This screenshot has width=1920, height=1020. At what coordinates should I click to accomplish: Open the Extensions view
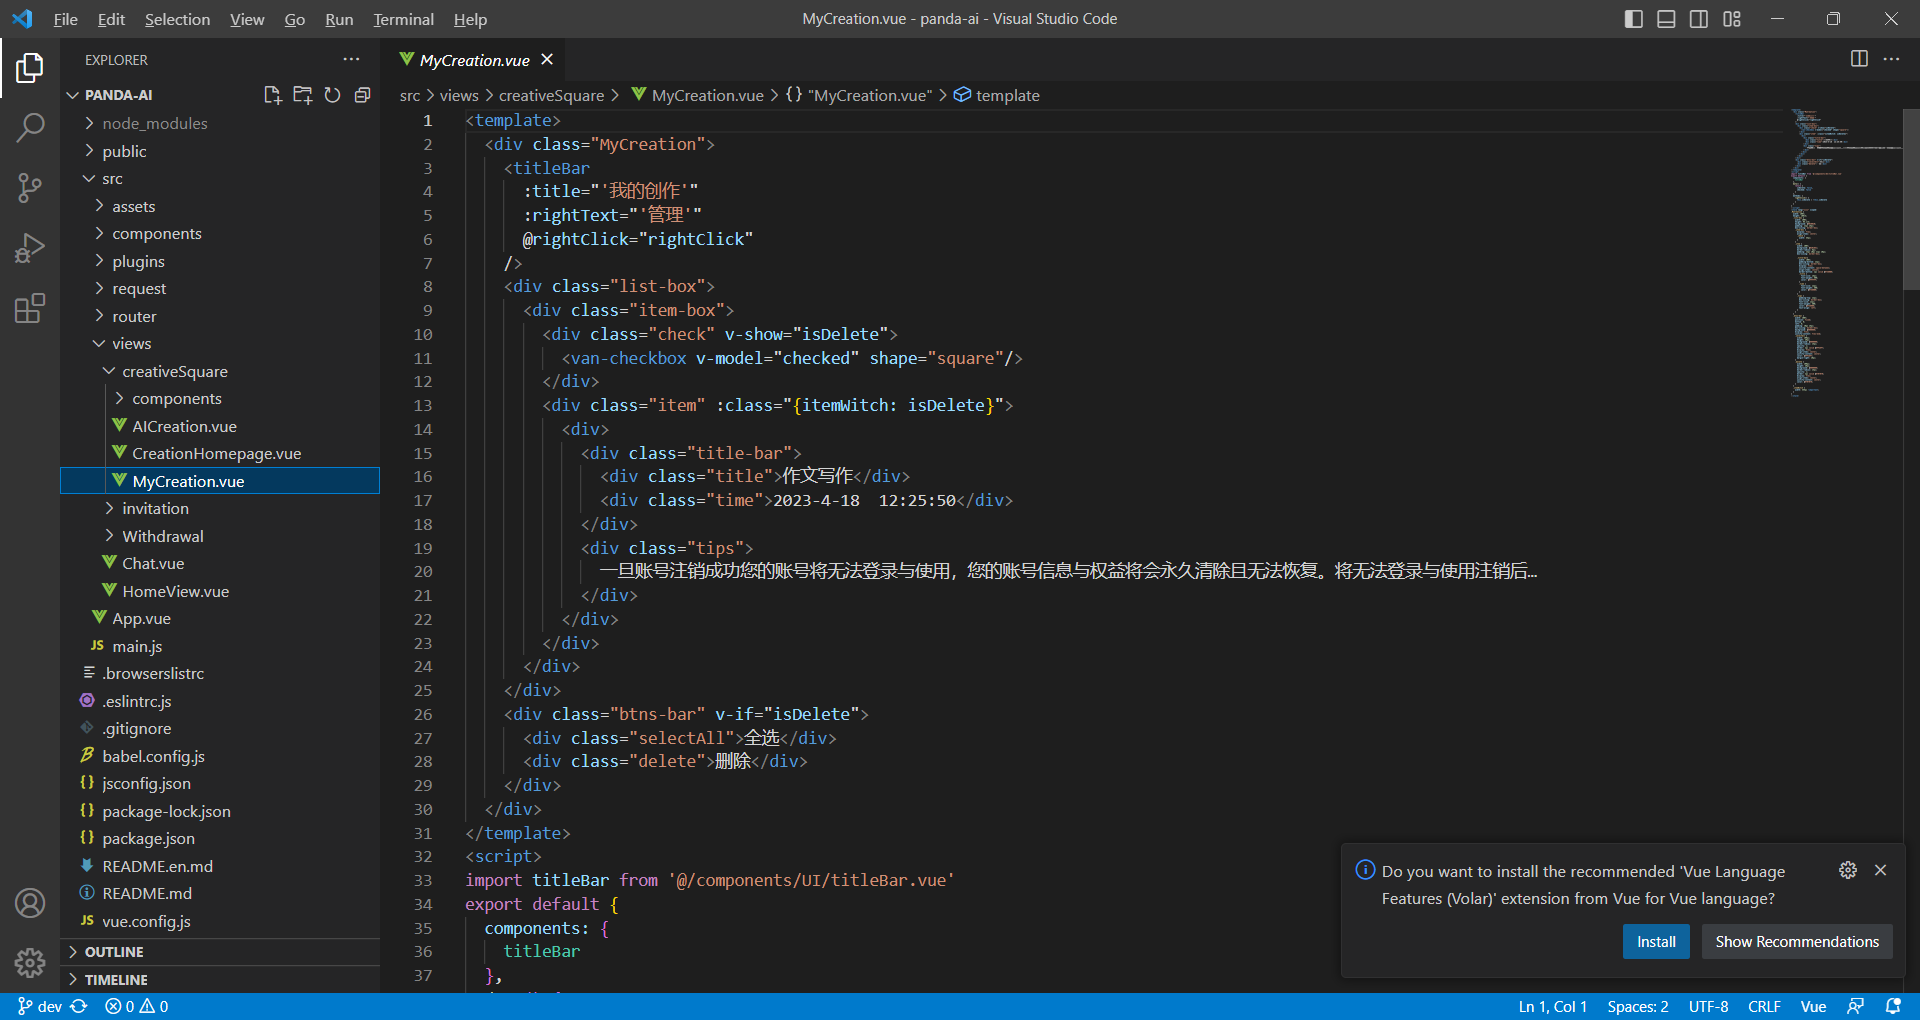coord(30,308)
